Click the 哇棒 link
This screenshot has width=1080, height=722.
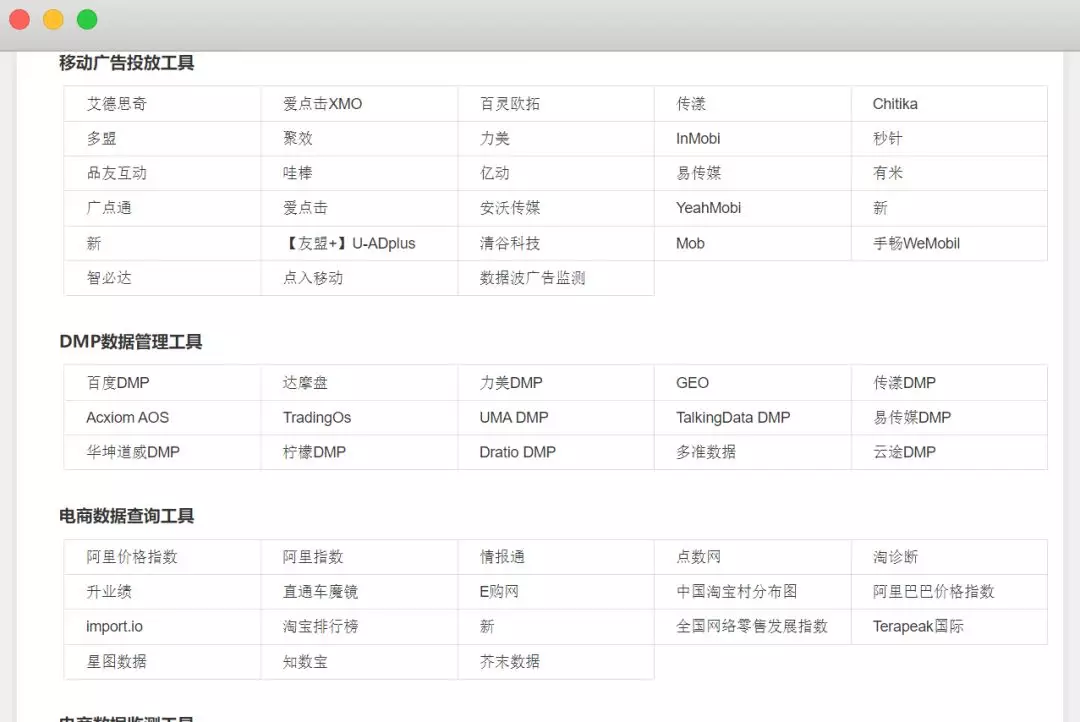pos(298,173)
